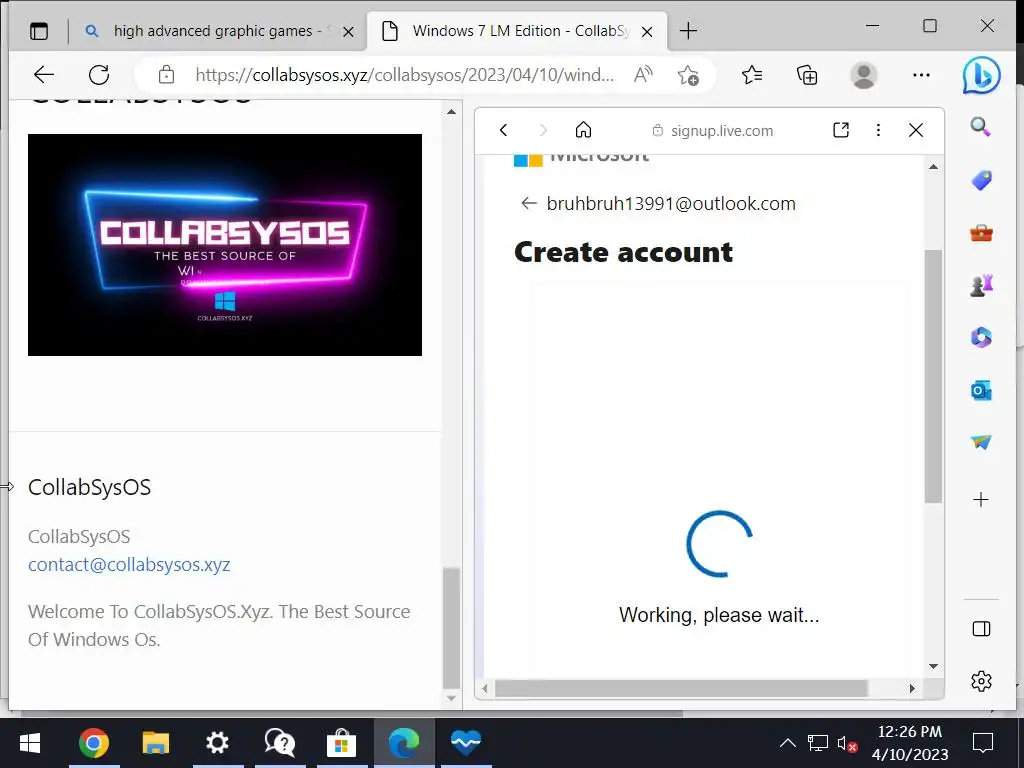Open Microsoft Store from taskbar
The height and width of the screenshot is (768, 1024).
pyautogui.click(x=341, y=743)
